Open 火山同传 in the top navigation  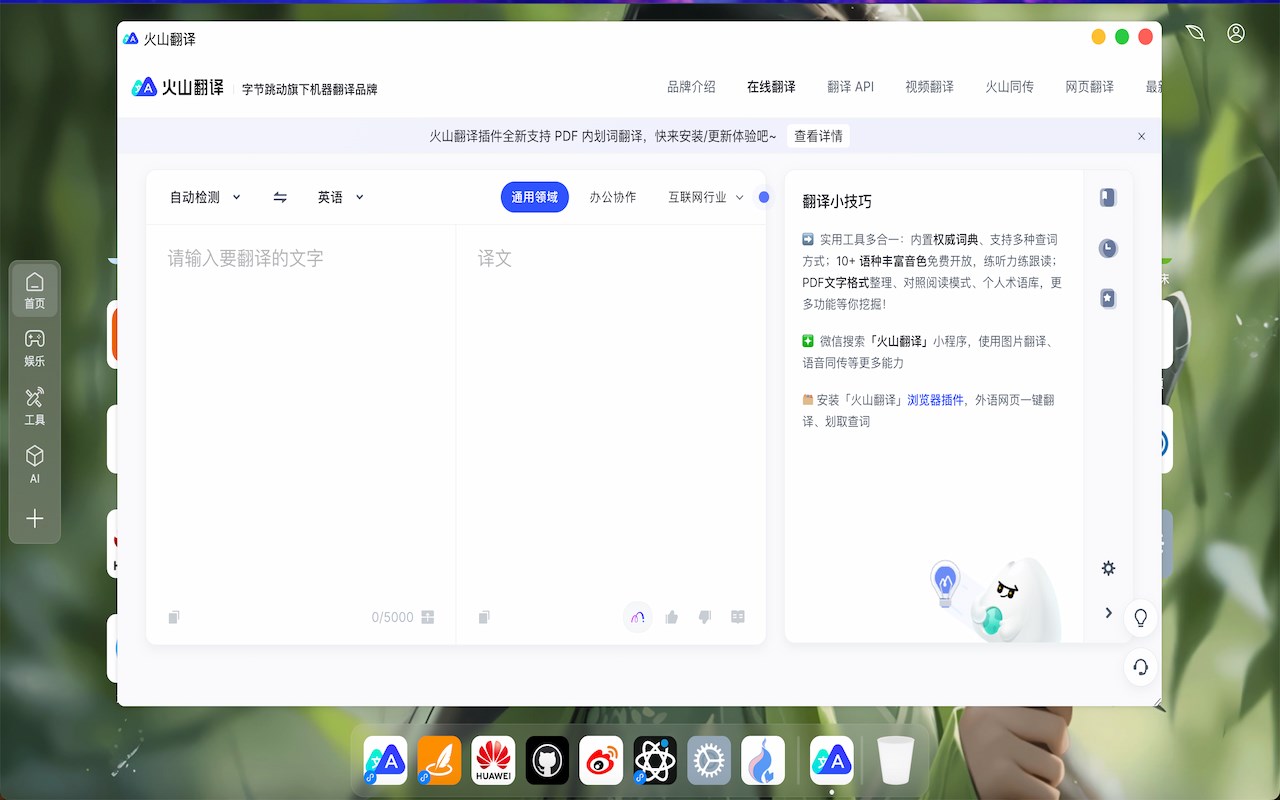click(x=1010, y=87)
